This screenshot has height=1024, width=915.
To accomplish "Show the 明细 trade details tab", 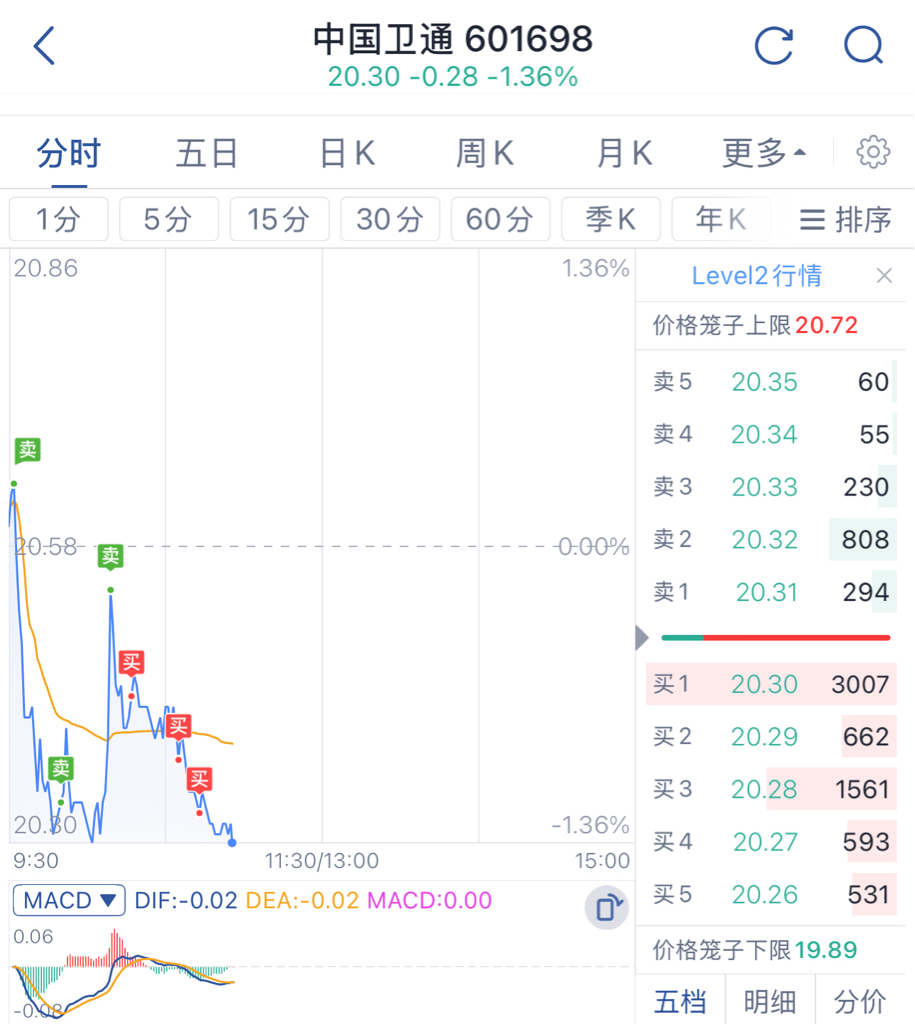I will (770, 1000).
